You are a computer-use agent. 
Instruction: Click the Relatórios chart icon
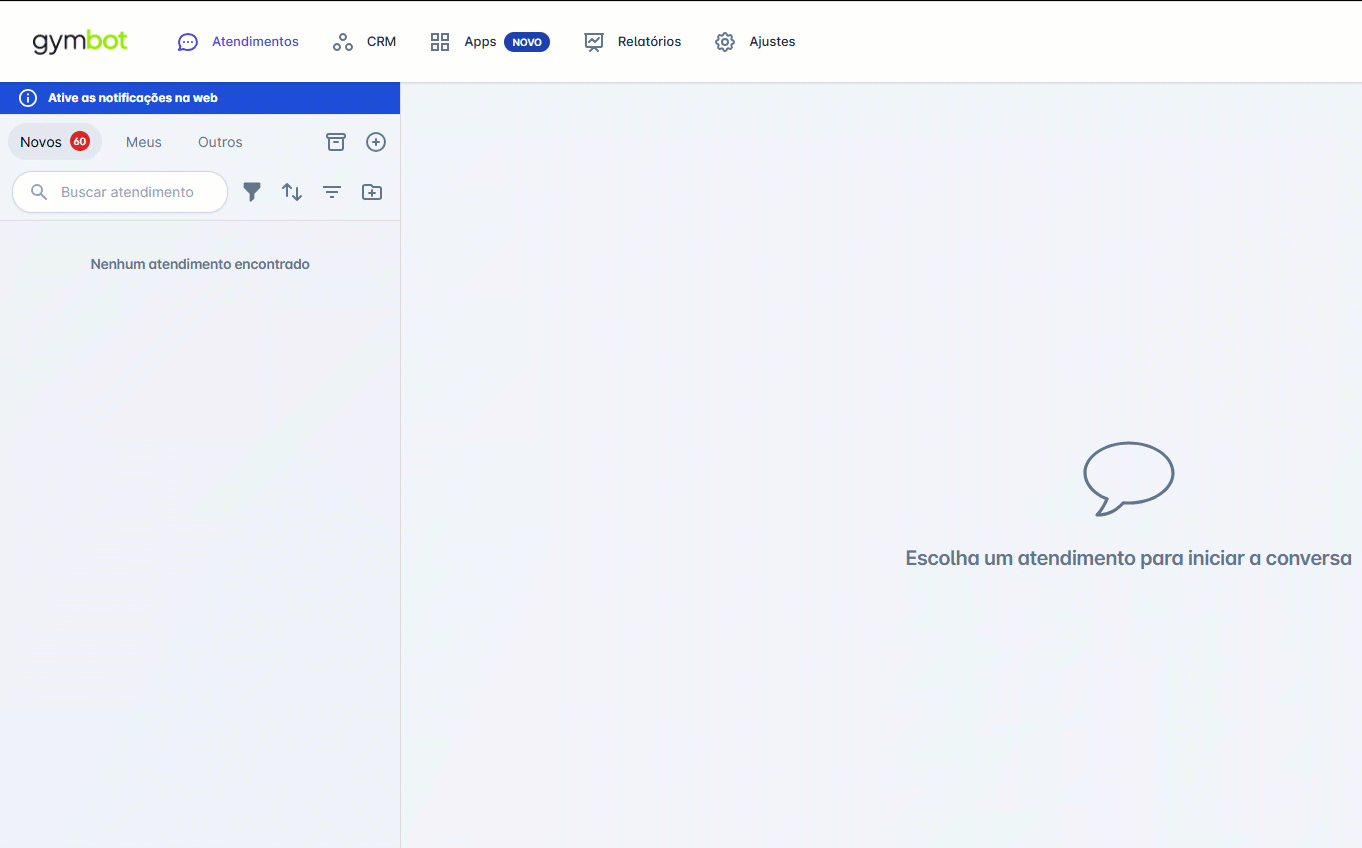tap(594, 42)
